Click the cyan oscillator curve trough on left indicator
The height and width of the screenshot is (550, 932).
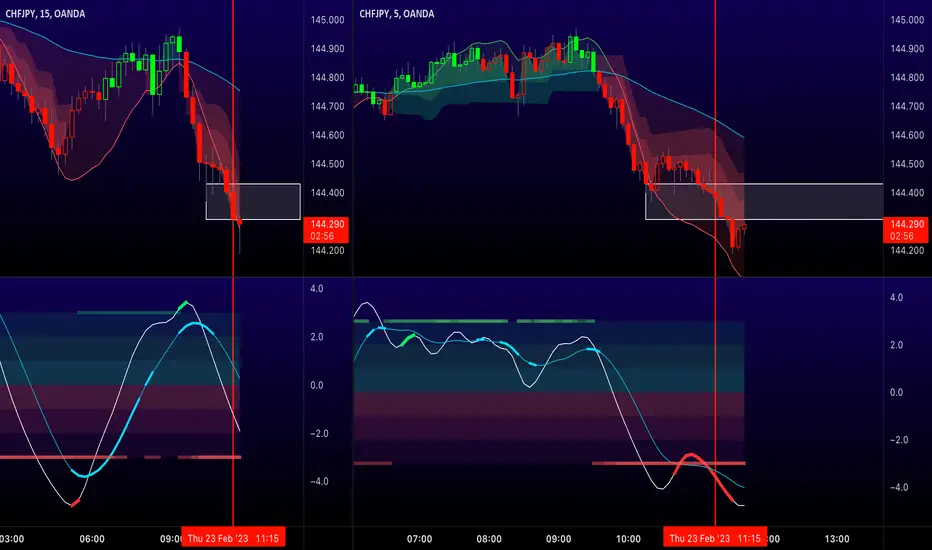(85, 476)
